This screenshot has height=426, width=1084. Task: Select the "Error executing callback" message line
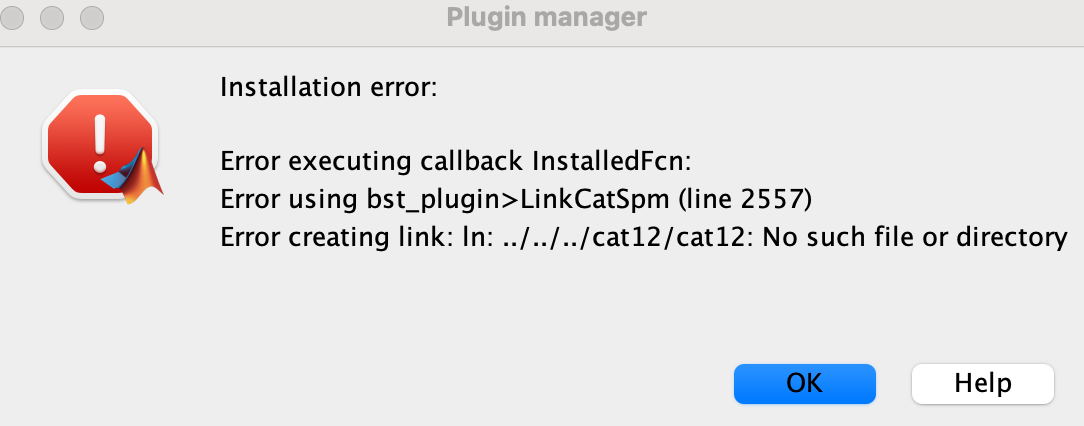coord(456,163)
